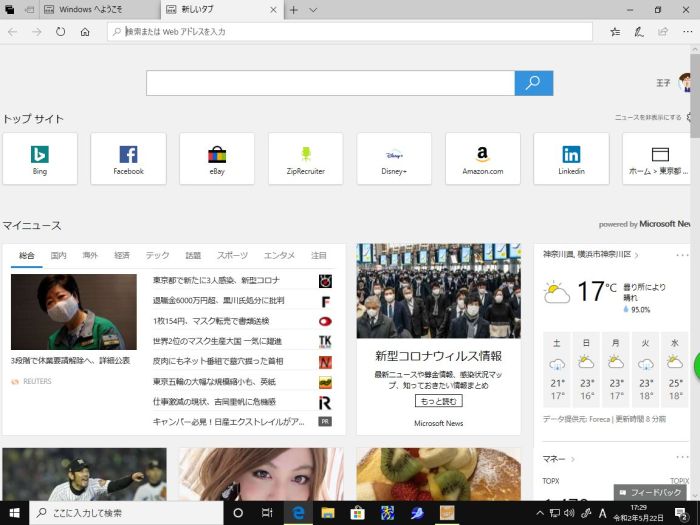Select the スポーツ news tab
Screen dimensions: 700x525
pyautogui.click(x=232, y=256)
